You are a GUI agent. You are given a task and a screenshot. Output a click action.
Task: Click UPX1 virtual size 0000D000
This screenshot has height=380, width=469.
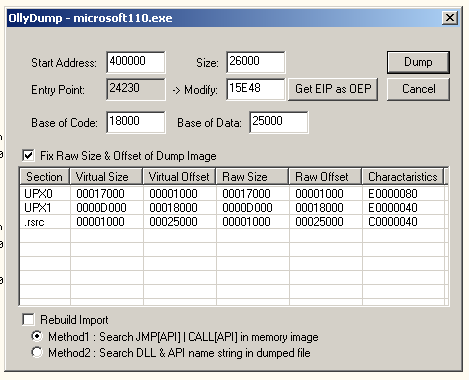pyautogui.click(x=101, y=208)
